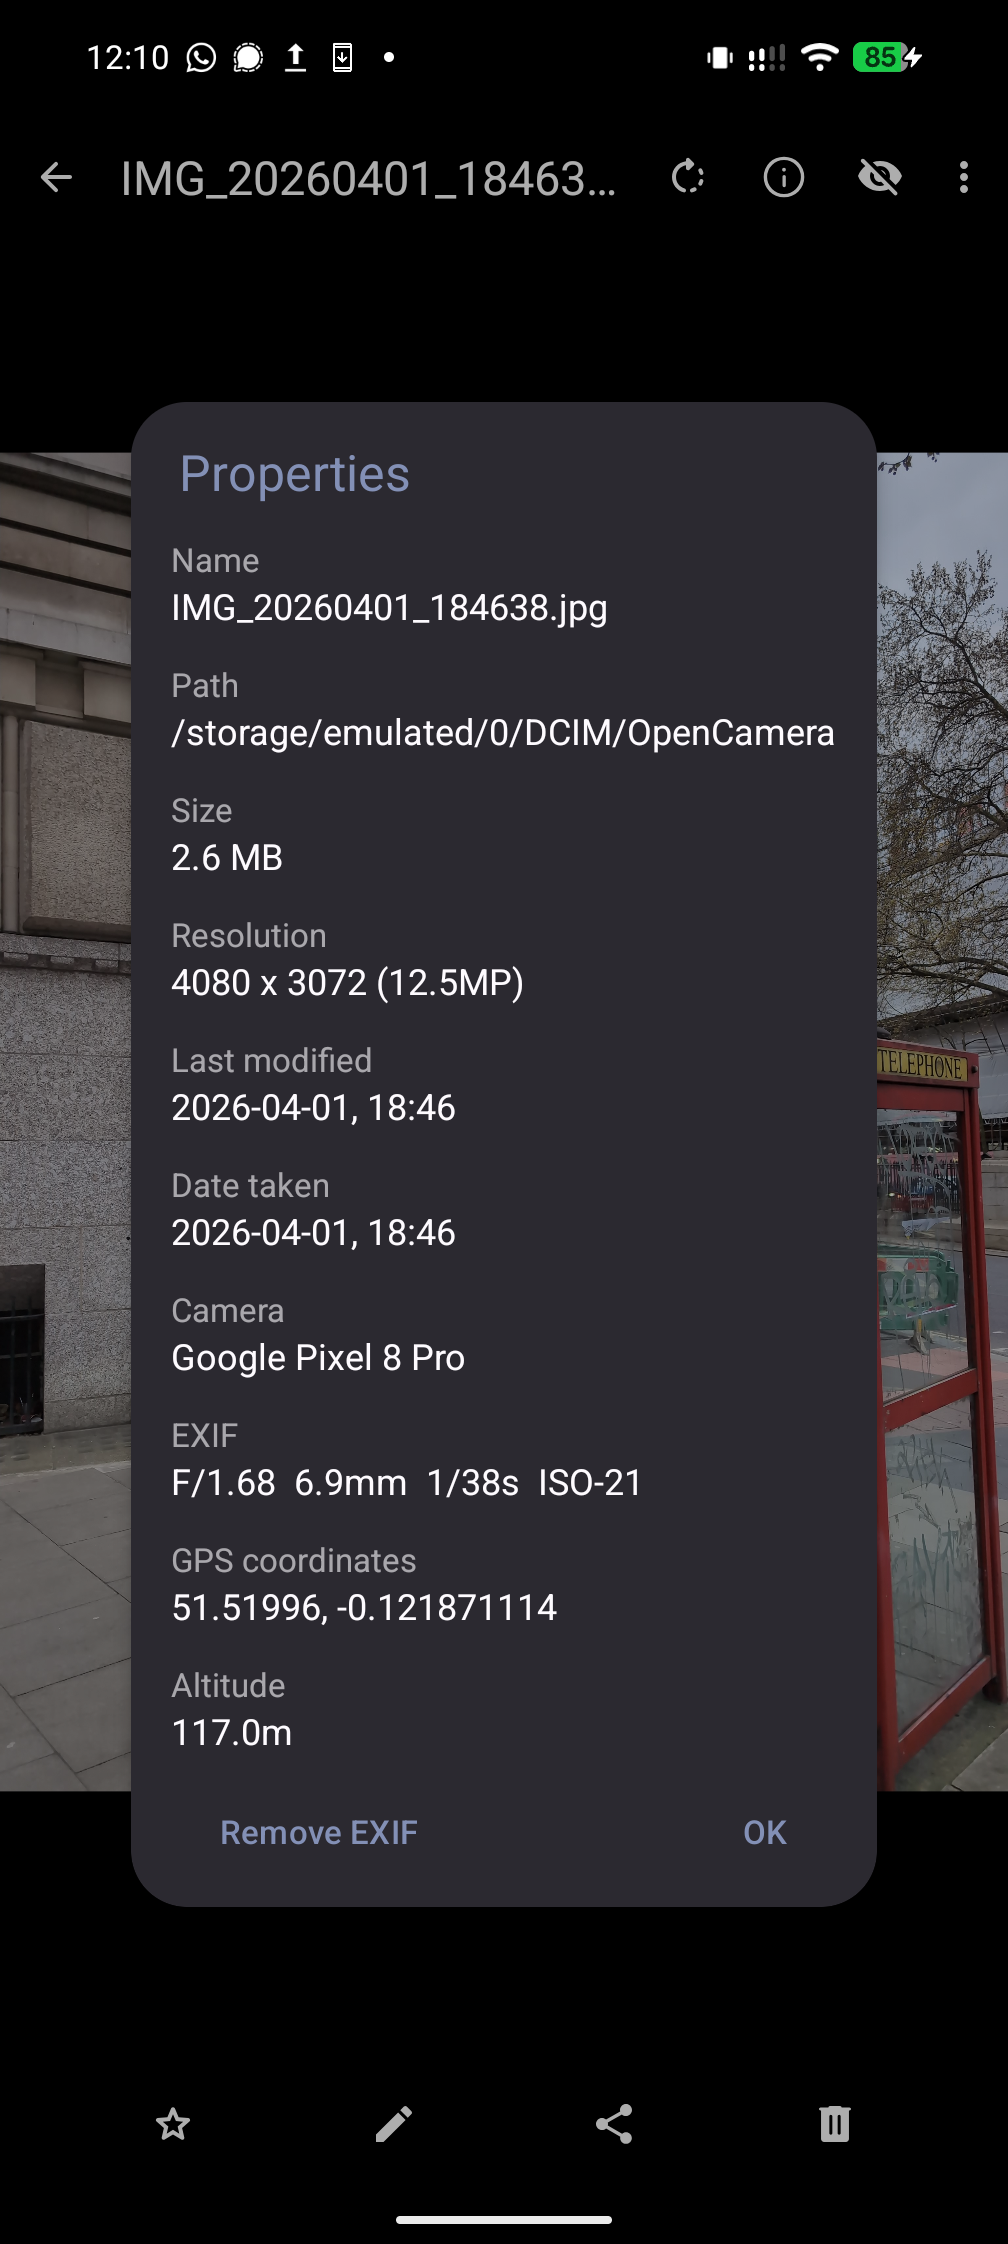Tap the storage path text

503,733
